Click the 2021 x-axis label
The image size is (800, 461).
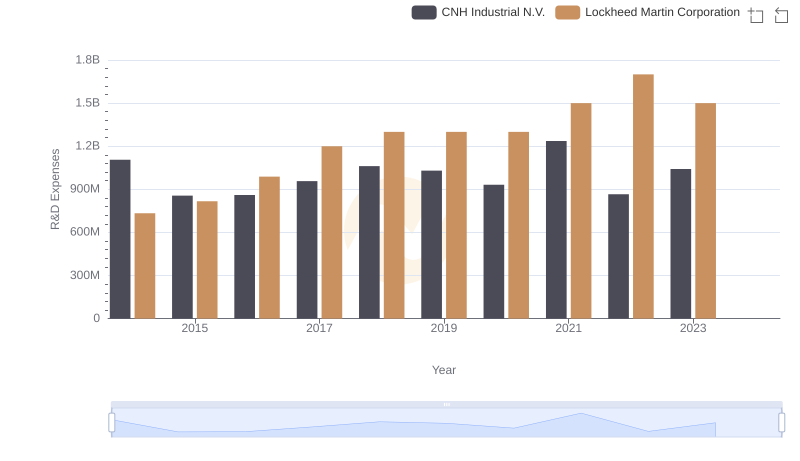point(568,328)
